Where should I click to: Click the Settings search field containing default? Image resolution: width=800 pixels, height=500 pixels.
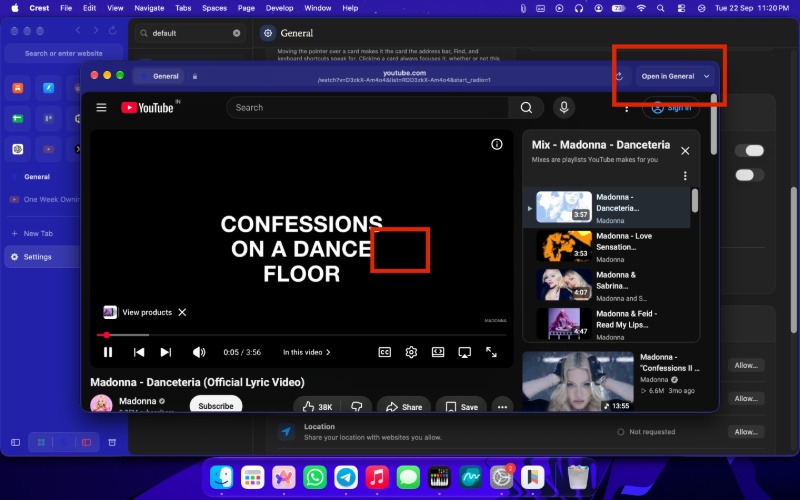190,33
